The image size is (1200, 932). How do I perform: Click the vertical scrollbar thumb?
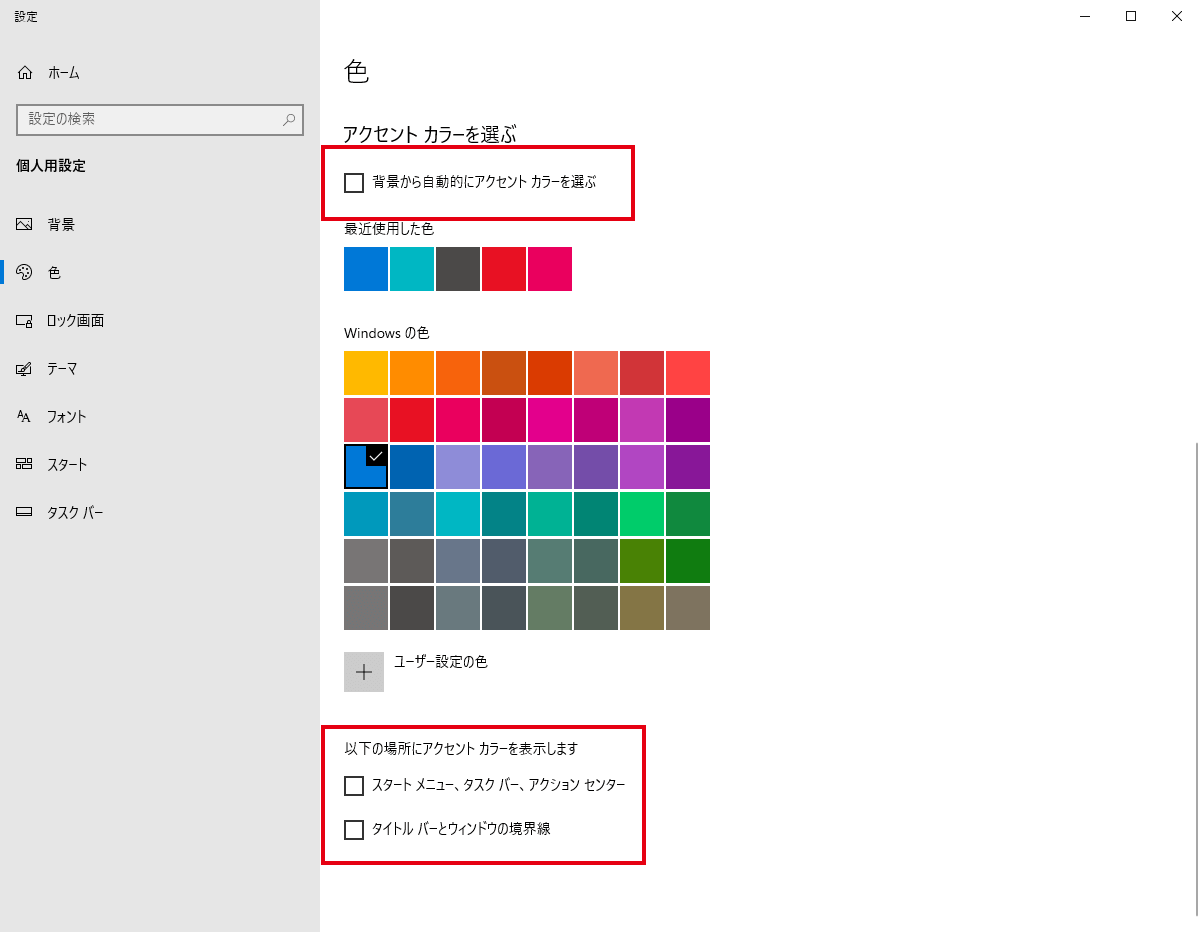1197,680
